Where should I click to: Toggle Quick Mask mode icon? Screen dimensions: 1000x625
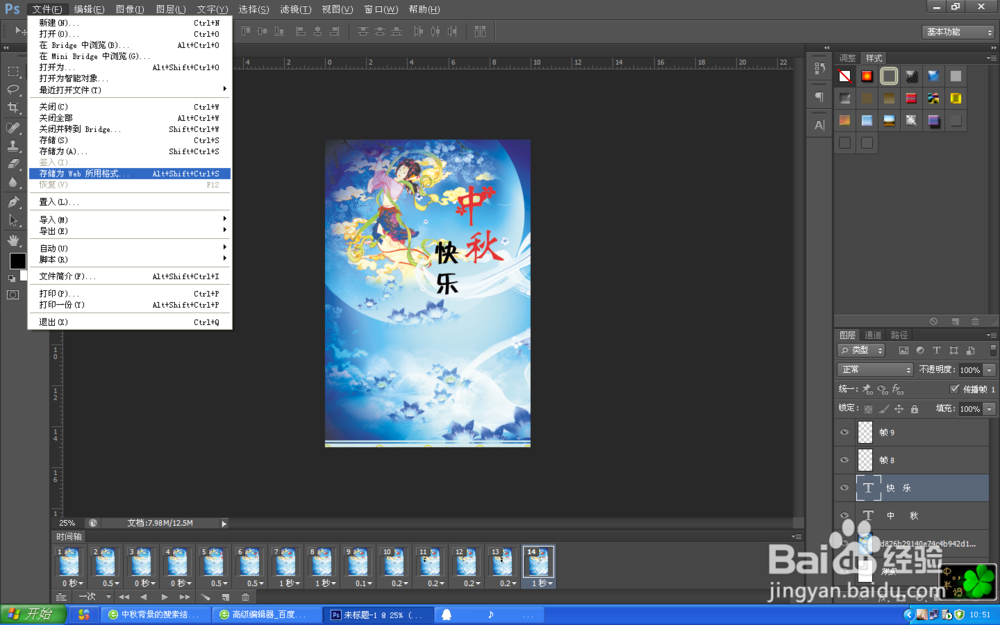tap(13, 295)
